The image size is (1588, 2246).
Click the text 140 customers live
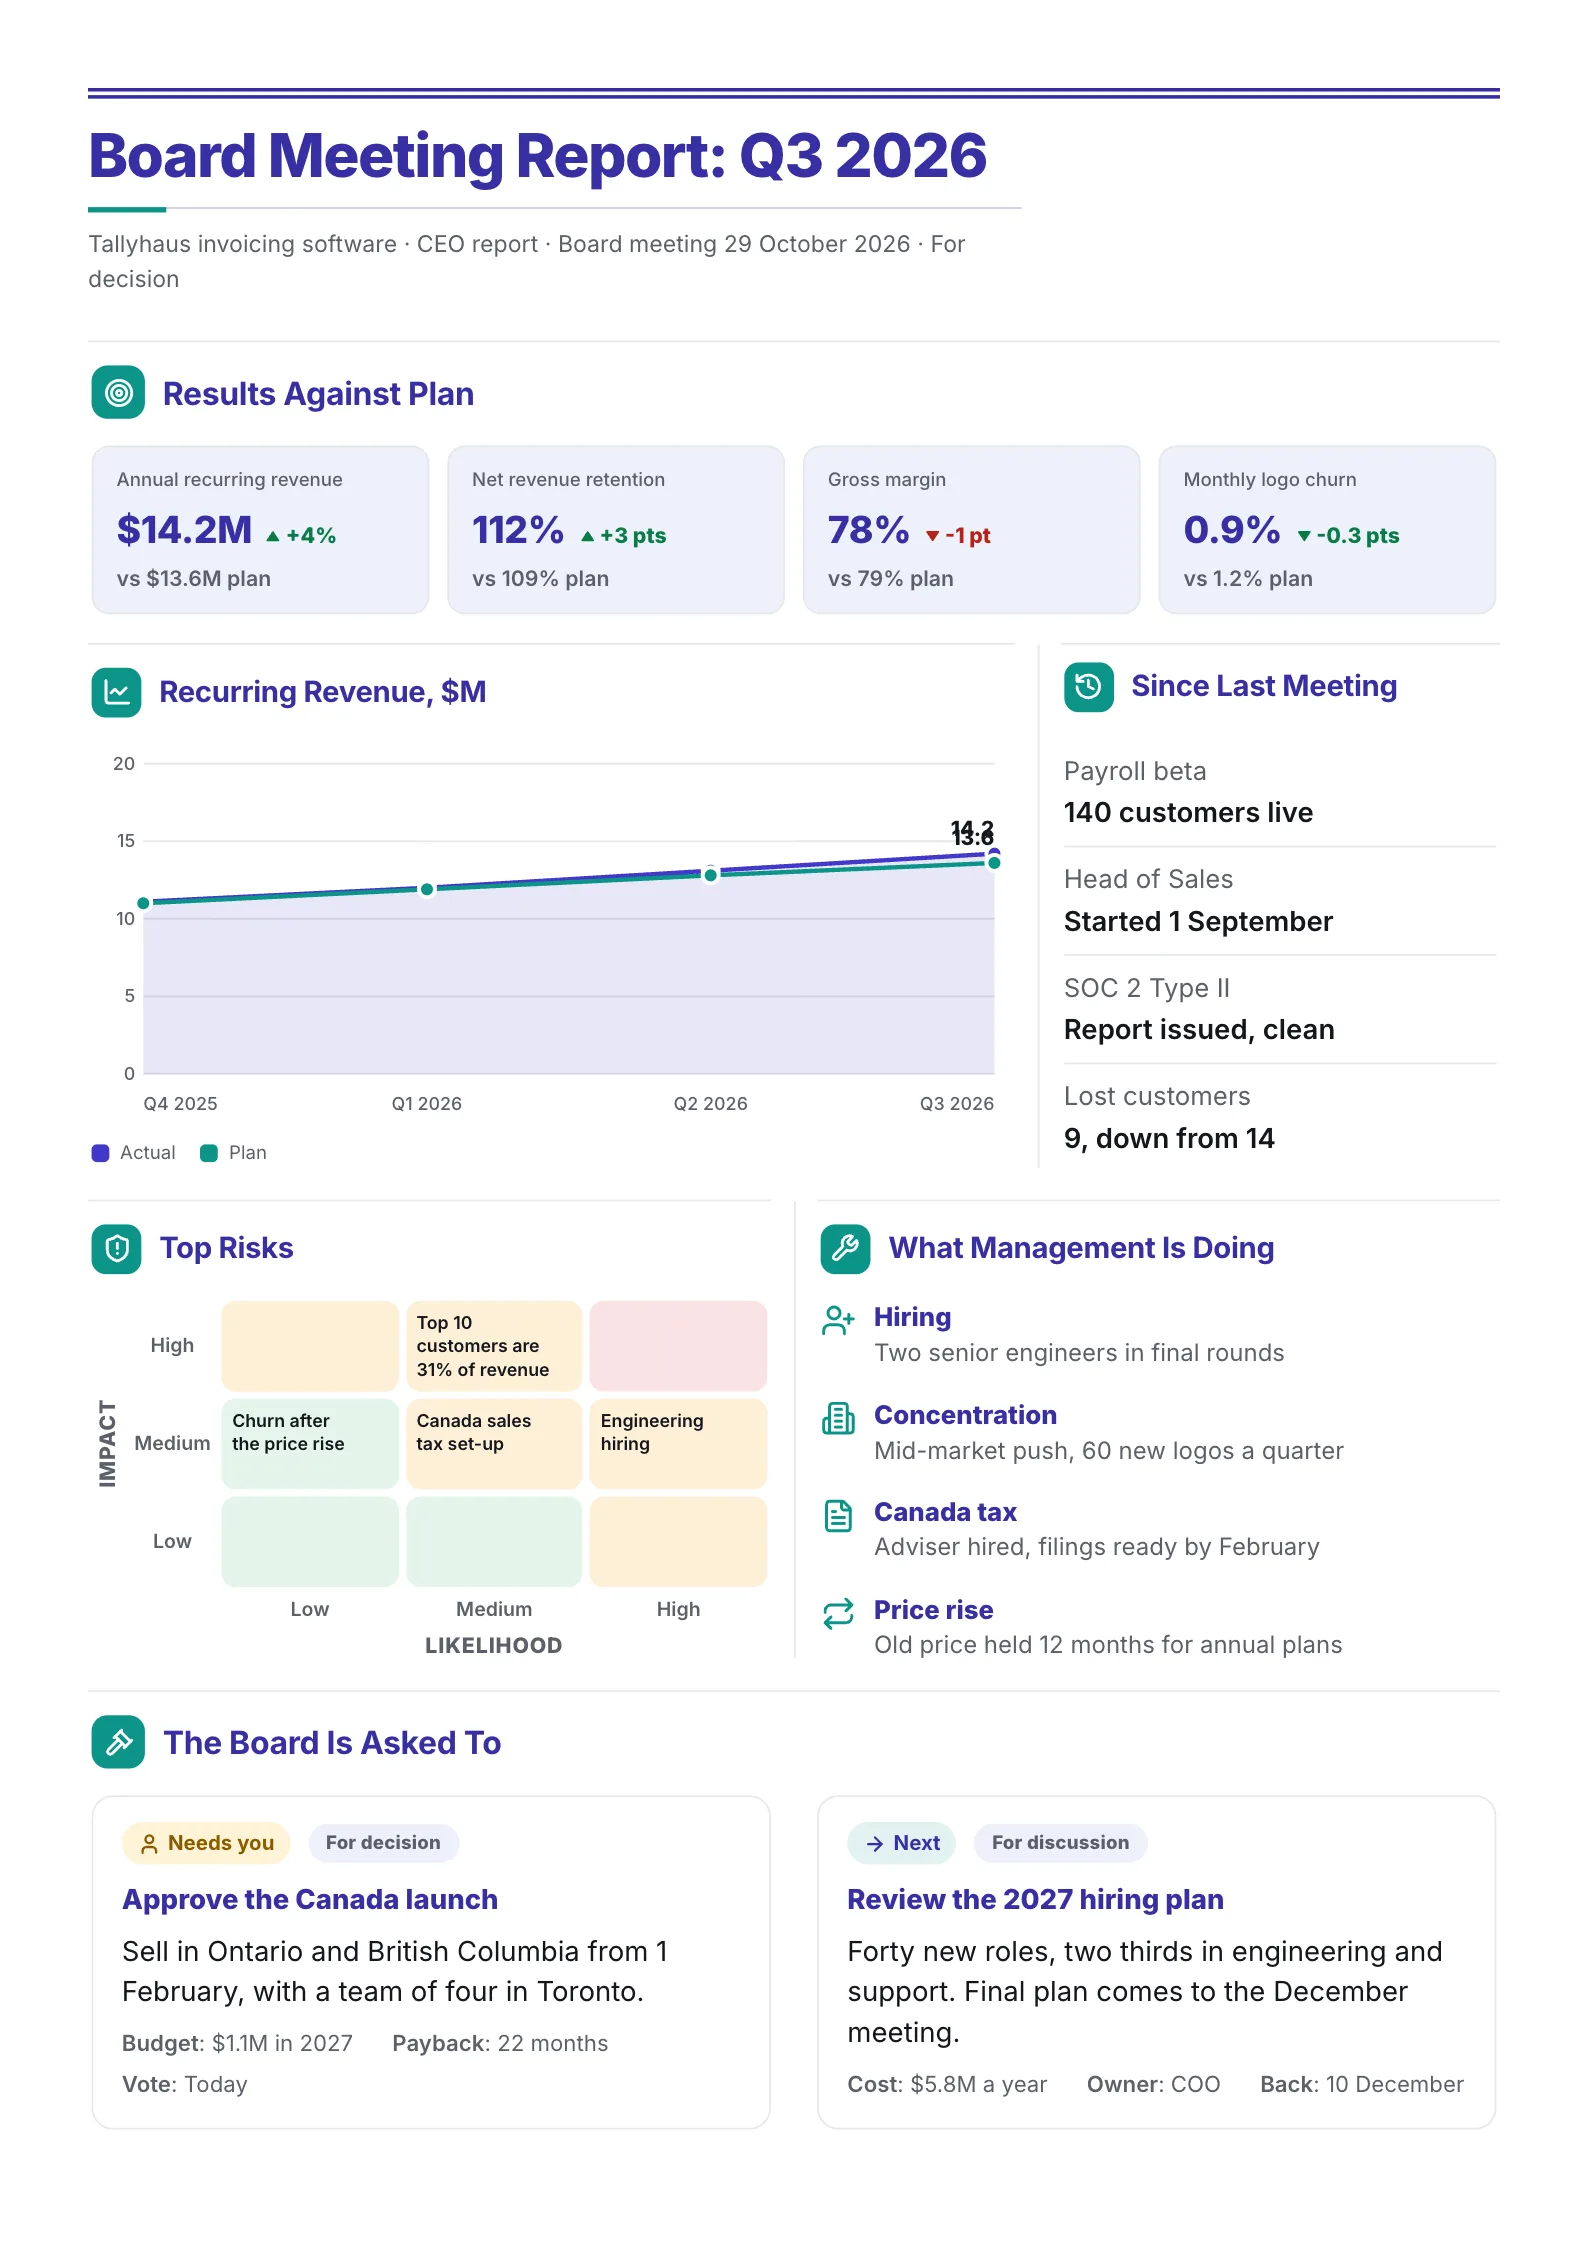1188,812
